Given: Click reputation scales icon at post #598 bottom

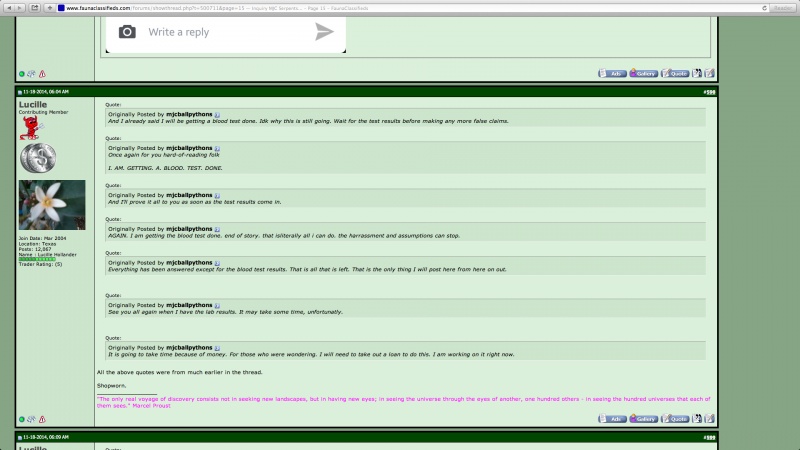Looking at the screenshot, I should coord(31,419).
